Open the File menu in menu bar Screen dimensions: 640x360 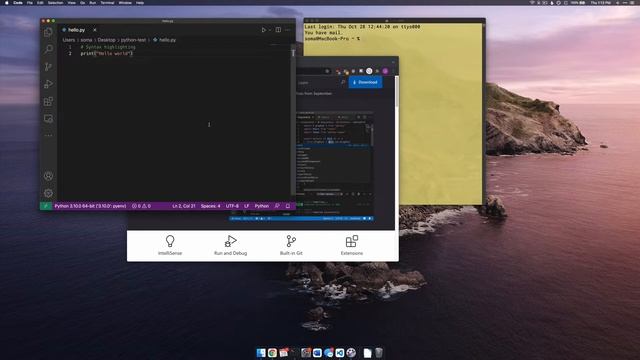[30, 2]
